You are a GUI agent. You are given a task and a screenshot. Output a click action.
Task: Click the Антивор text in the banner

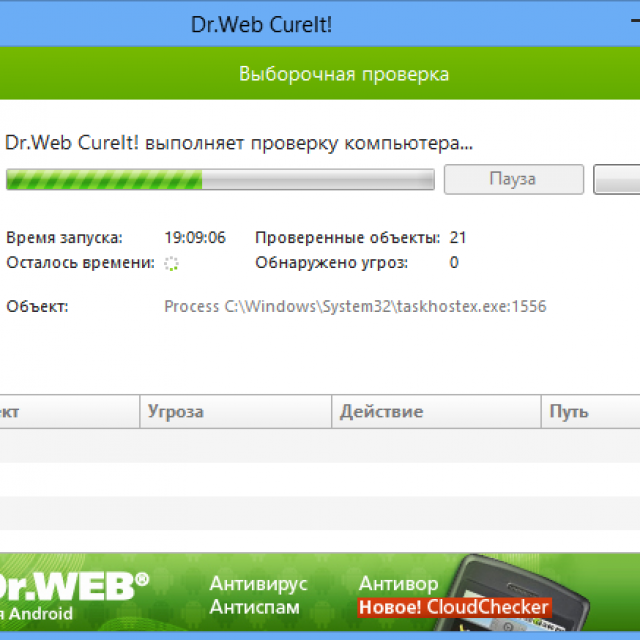tap(398, 584)
